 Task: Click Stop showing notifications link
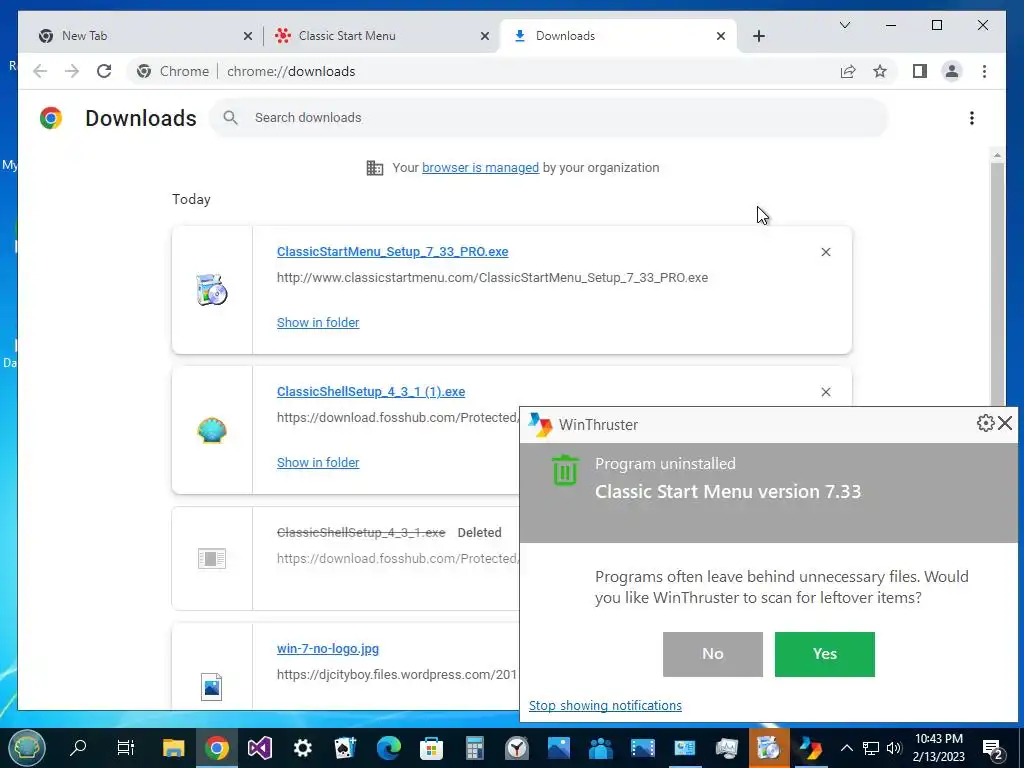coord(605,705)
